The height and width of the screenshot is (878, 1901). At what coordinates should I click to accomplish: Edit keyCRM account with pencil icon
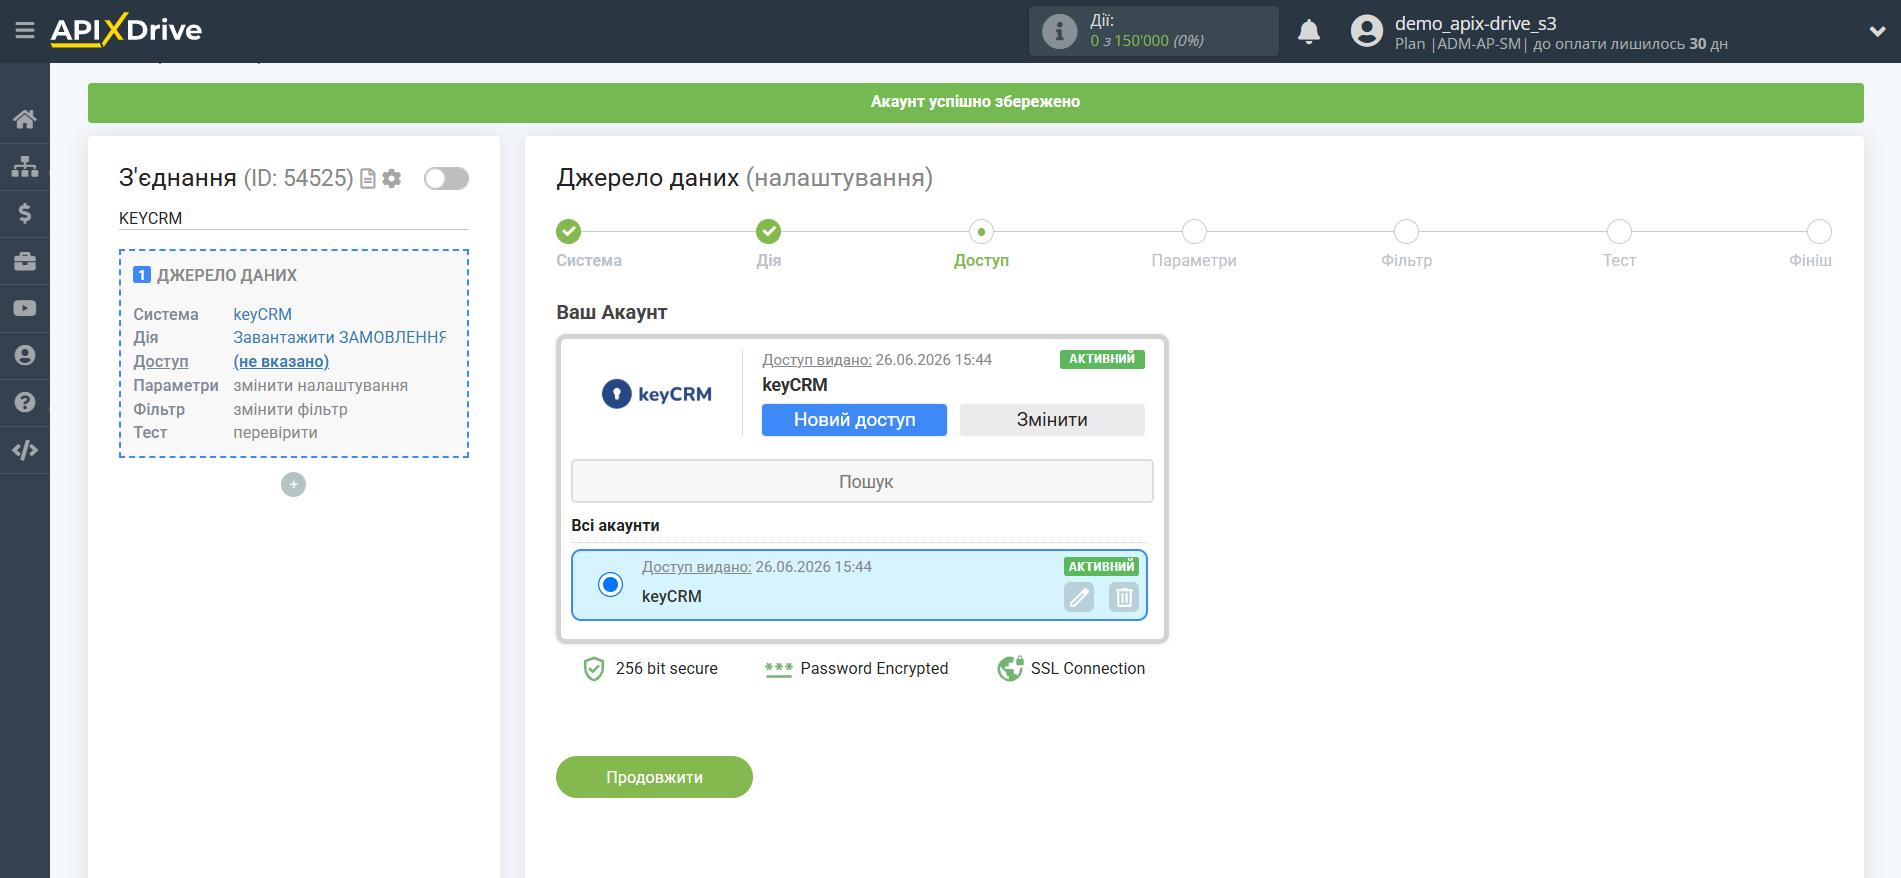click(1079, 597)
